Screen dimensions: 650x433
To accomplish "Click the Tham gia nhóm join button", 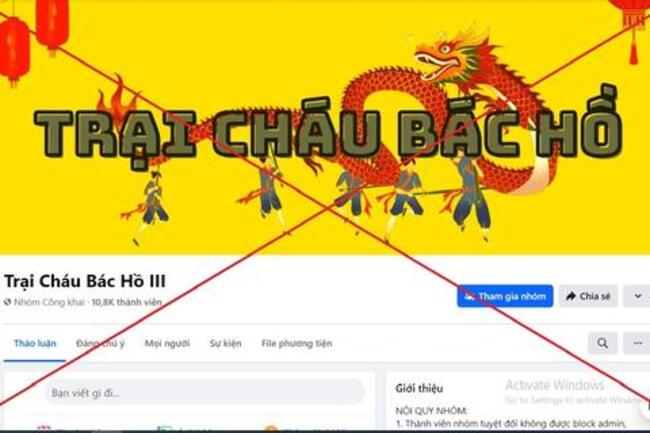I will coord(505,296).
